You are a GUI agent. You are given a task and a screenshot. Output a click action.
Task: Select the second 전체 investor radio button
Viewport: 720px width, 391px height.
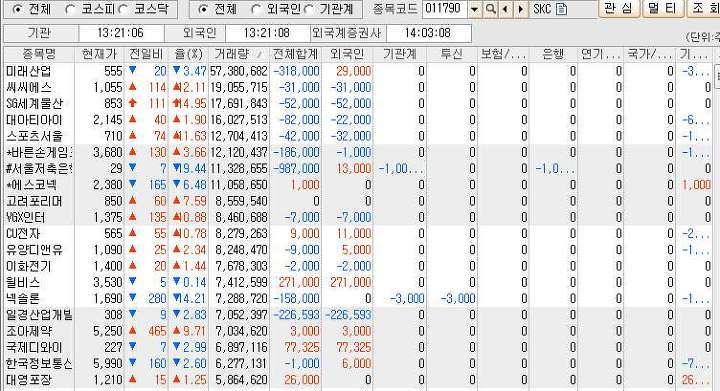point(202,9)
